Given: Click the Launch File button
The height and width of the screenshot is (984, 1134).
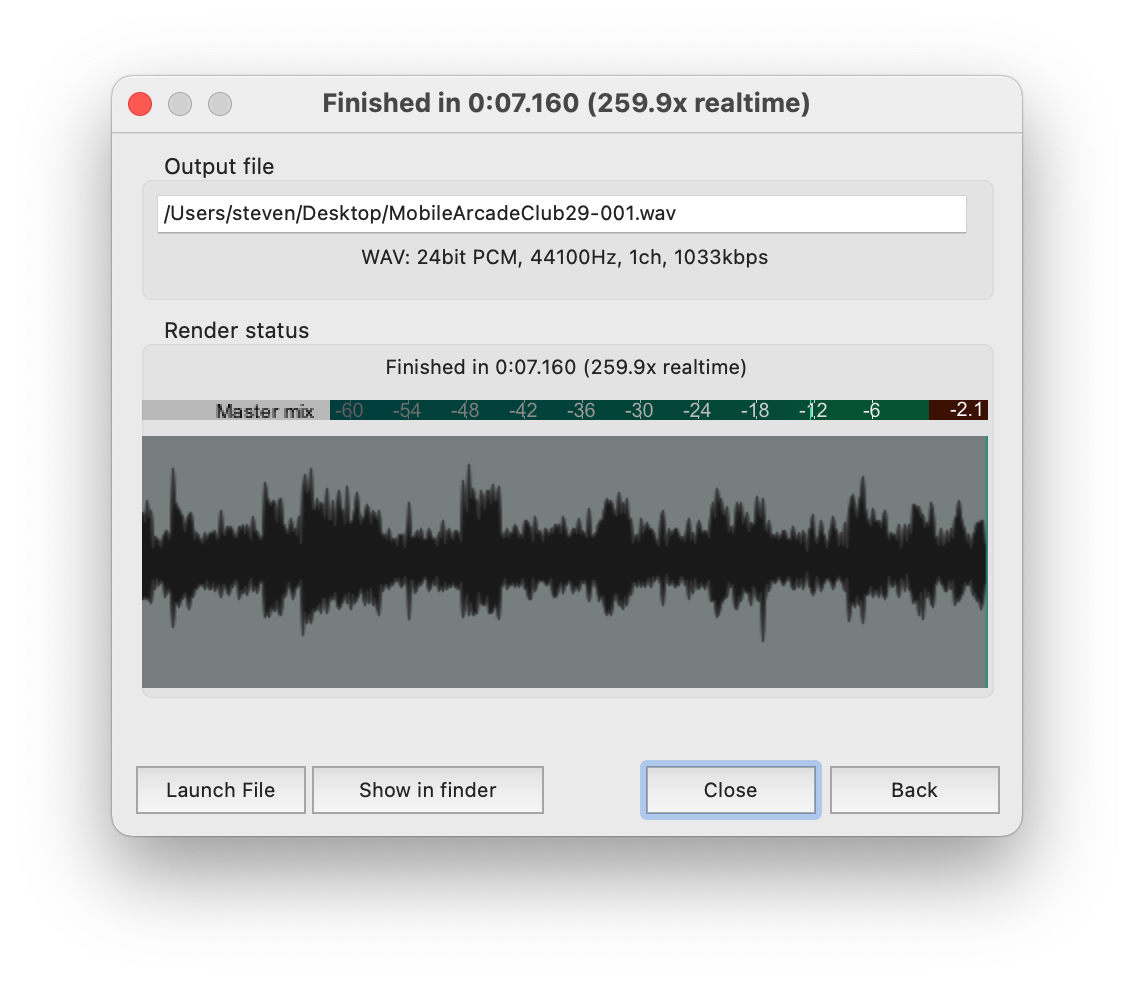Looking at the screenshot, I should click(x=220, y=789).
